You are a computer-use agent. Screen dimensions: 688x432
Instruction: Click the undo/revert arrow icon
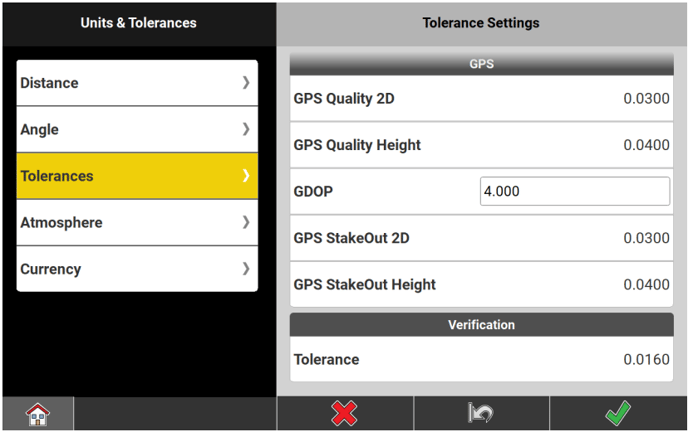point(481,413)
